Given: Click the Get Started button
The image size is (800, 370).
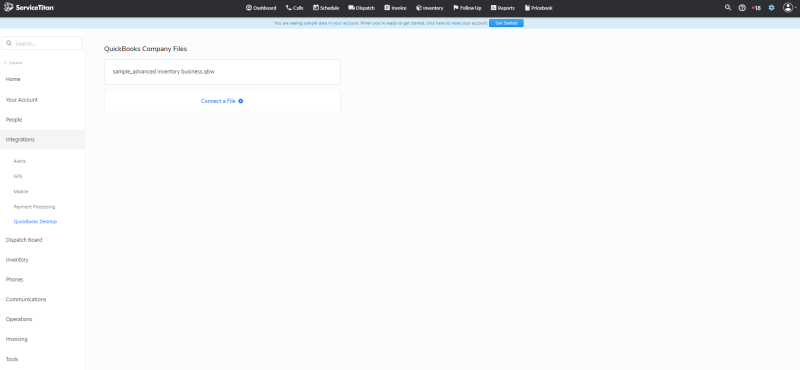Looking at the screenshot, I should 506,23.
